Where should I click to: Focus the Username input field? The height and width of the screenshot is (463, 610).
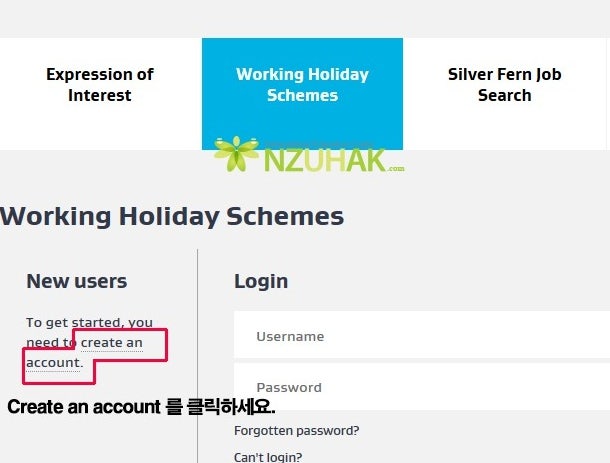click(422, 335)
